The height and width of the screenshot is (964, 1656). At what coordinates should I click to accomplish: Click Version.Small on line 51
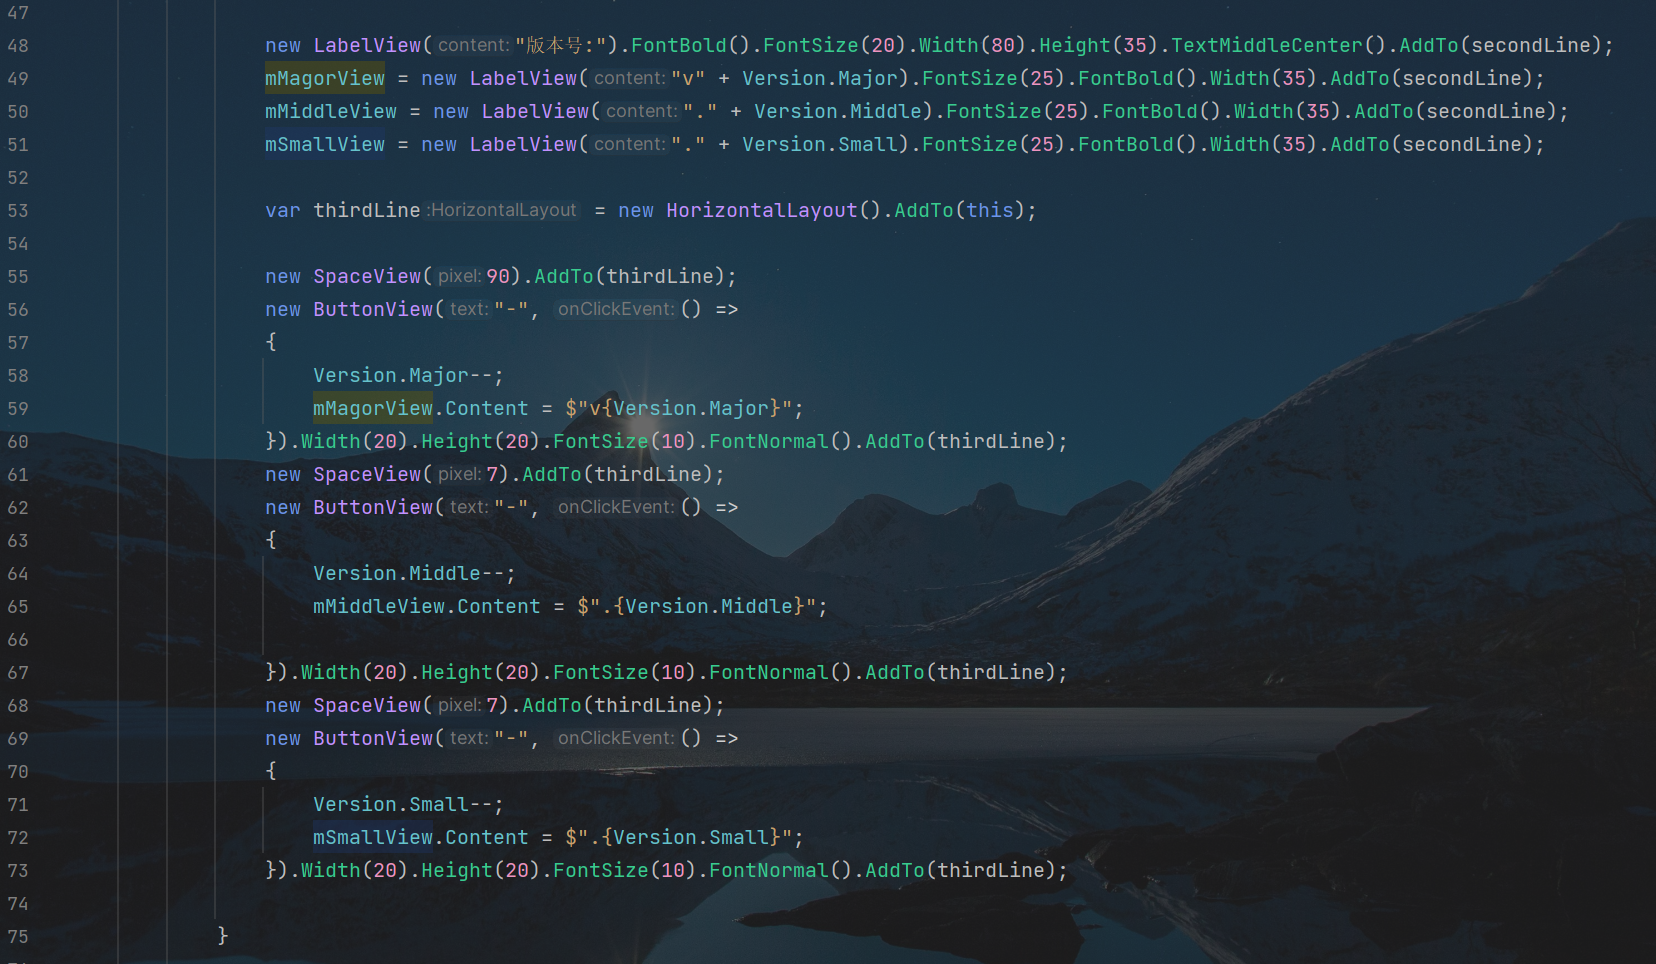[820, 144]
